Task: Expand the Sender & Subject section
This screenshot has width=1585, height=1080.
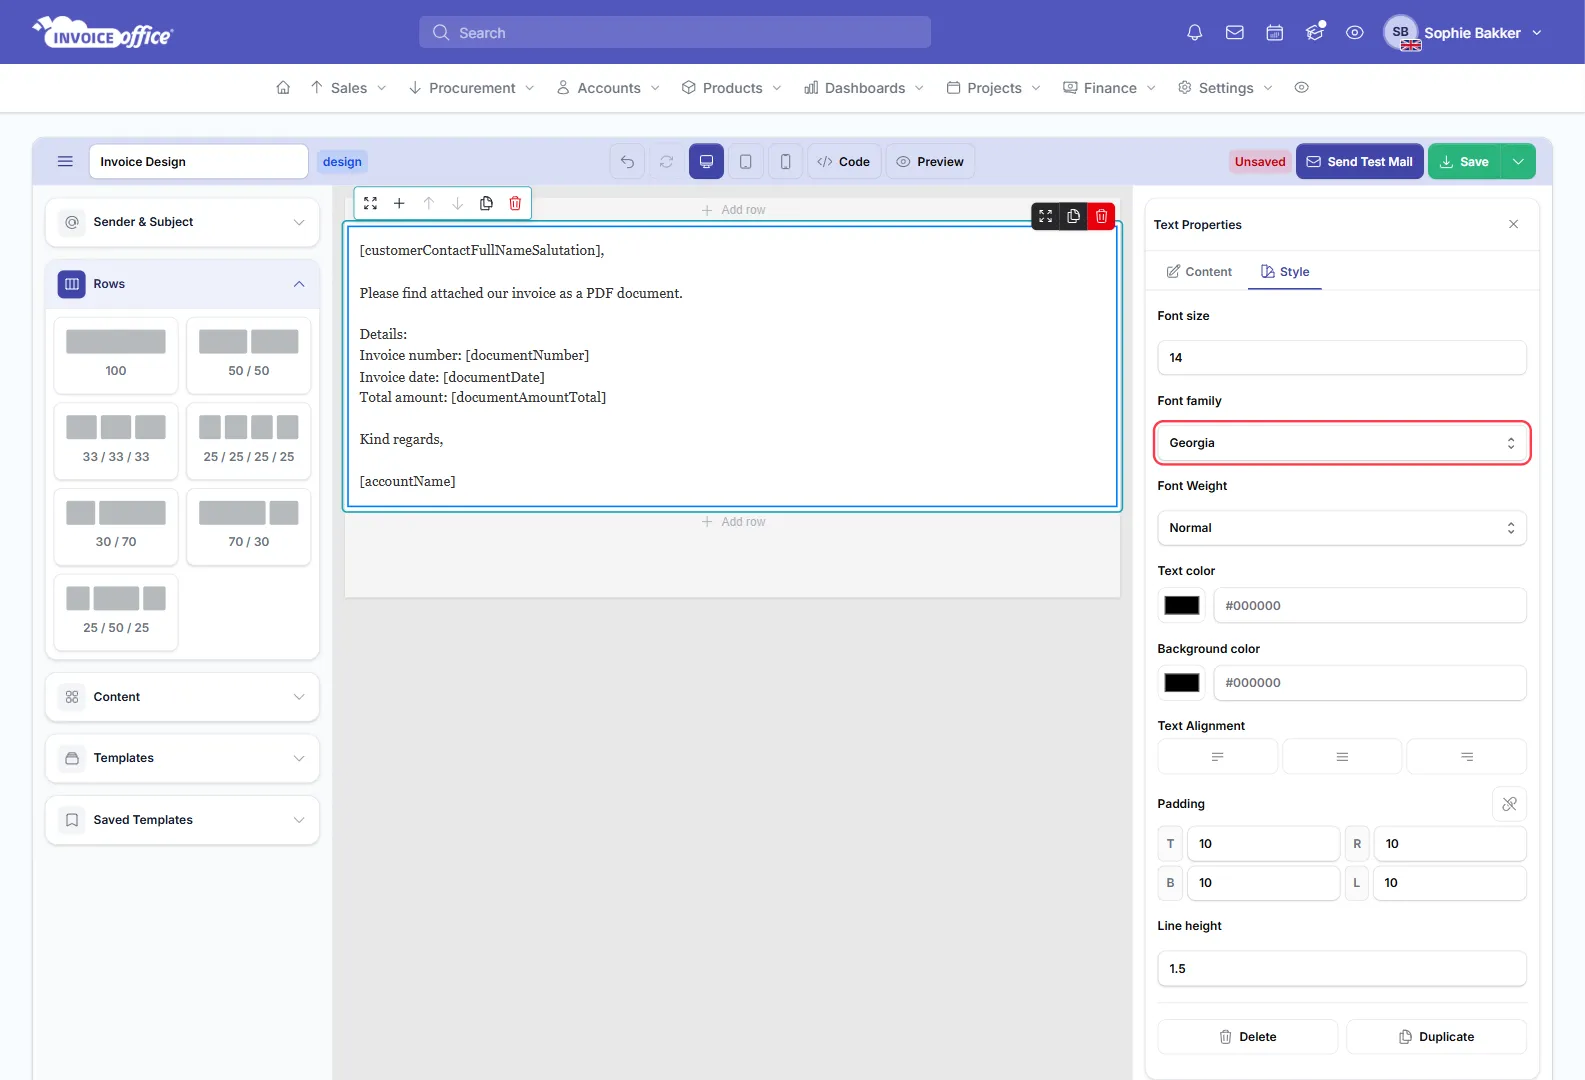Action: (x=182, y=222)
